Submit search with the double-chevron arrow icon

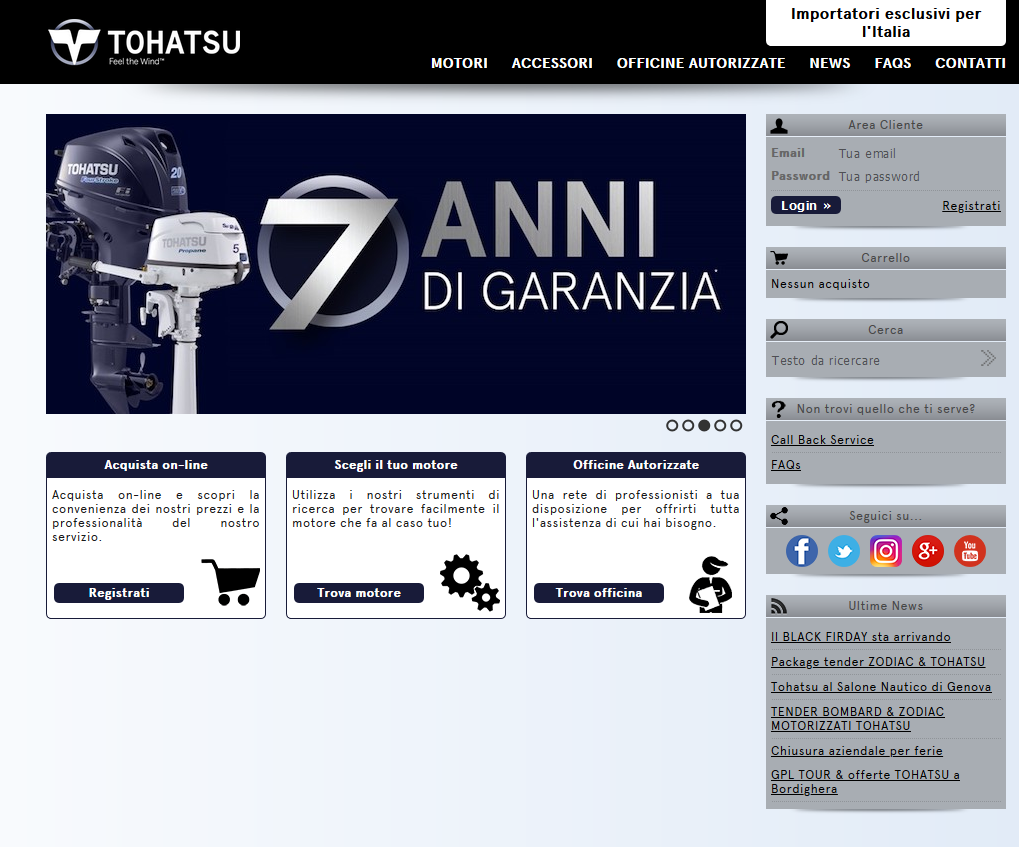pyautogui.click(x=988, y=358)
